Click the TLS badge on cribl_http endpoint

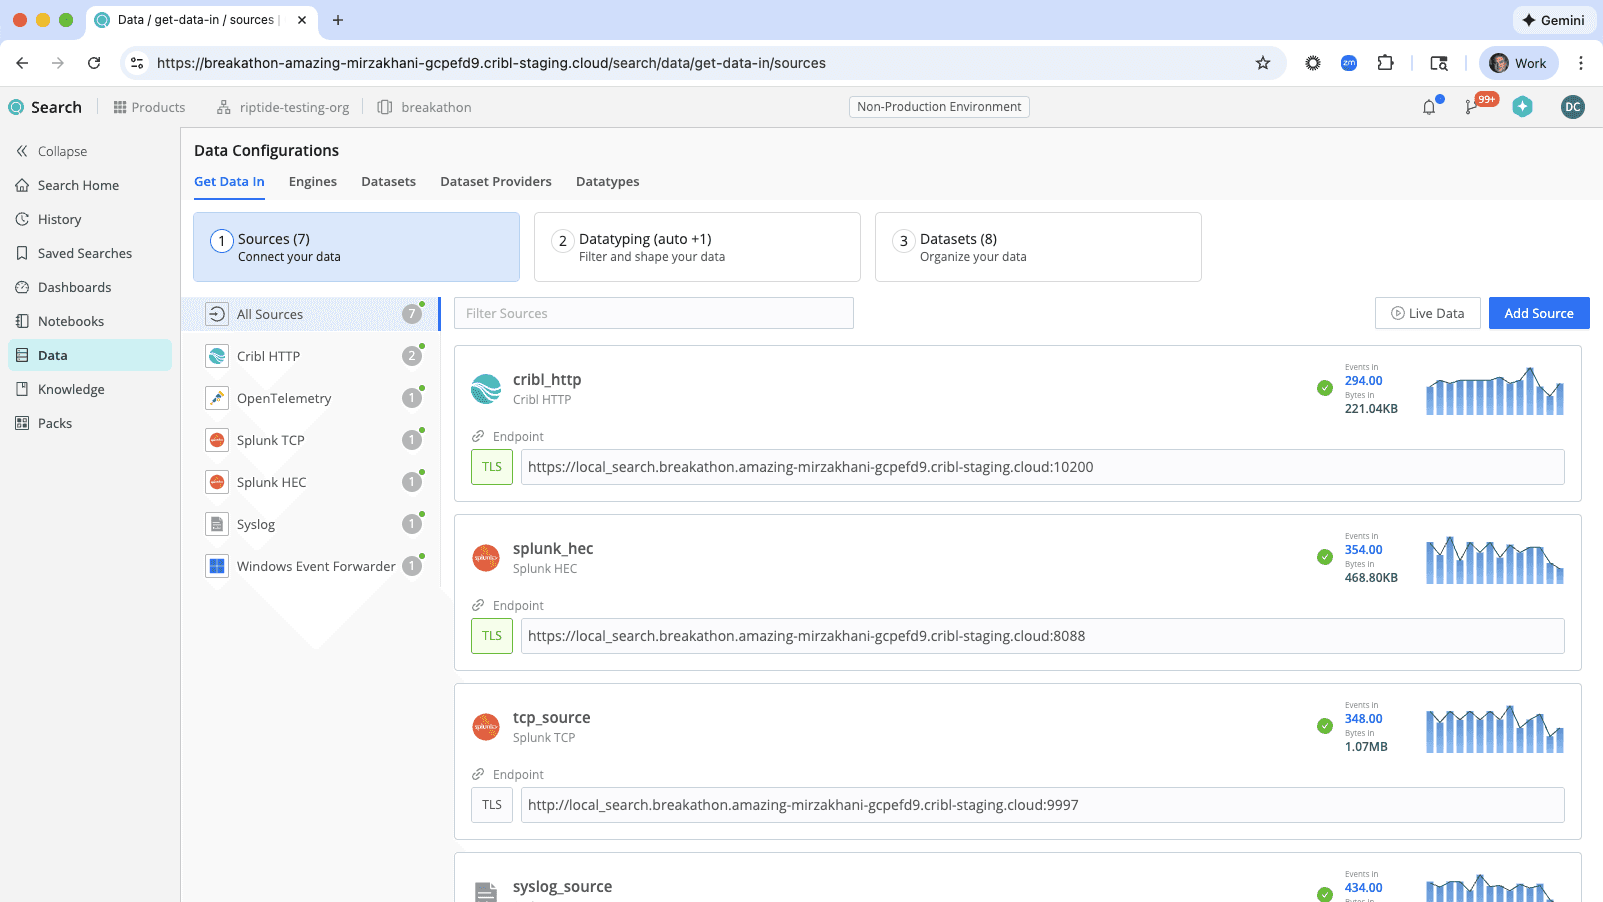(491, 466)
